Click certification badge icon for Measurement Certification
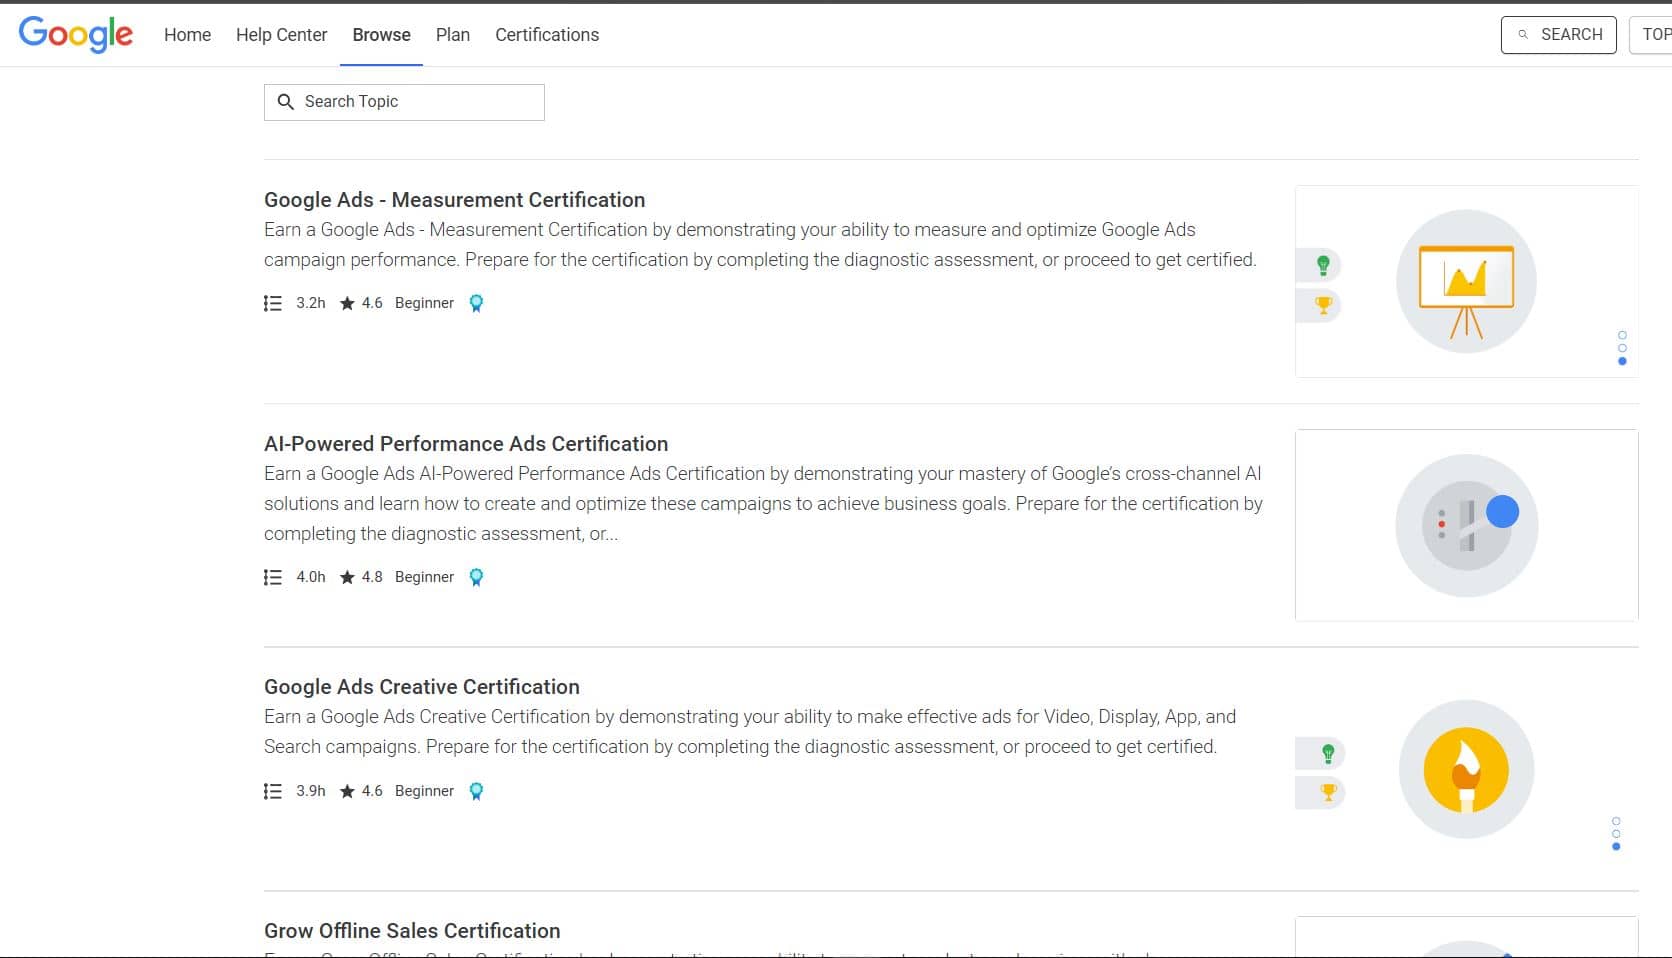 click(x=477, y=303)
